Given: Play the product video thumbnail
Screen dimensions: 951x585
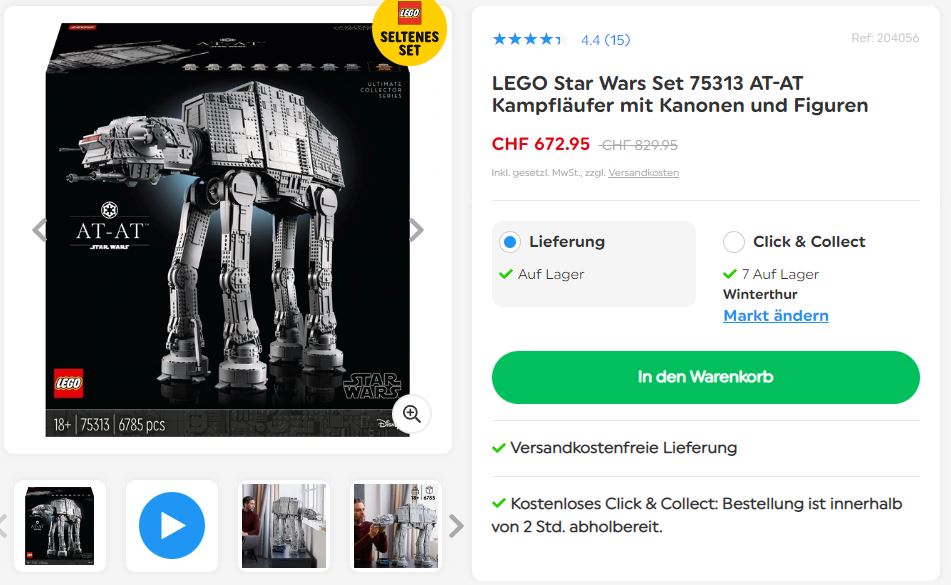Looking at the screenshot, I should 172,526.
